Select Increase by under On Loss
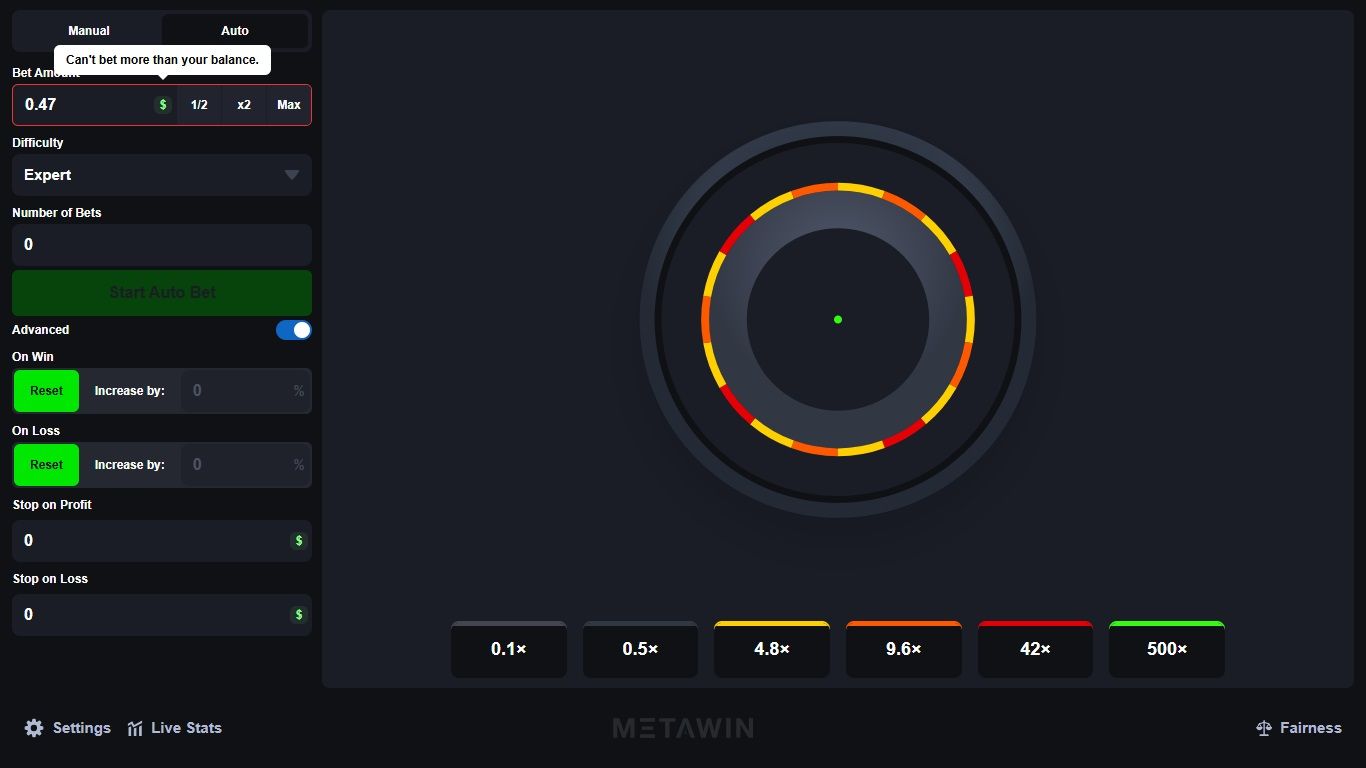The width and height of the screenshot is (1366, 768). click(x=130, y=465)
